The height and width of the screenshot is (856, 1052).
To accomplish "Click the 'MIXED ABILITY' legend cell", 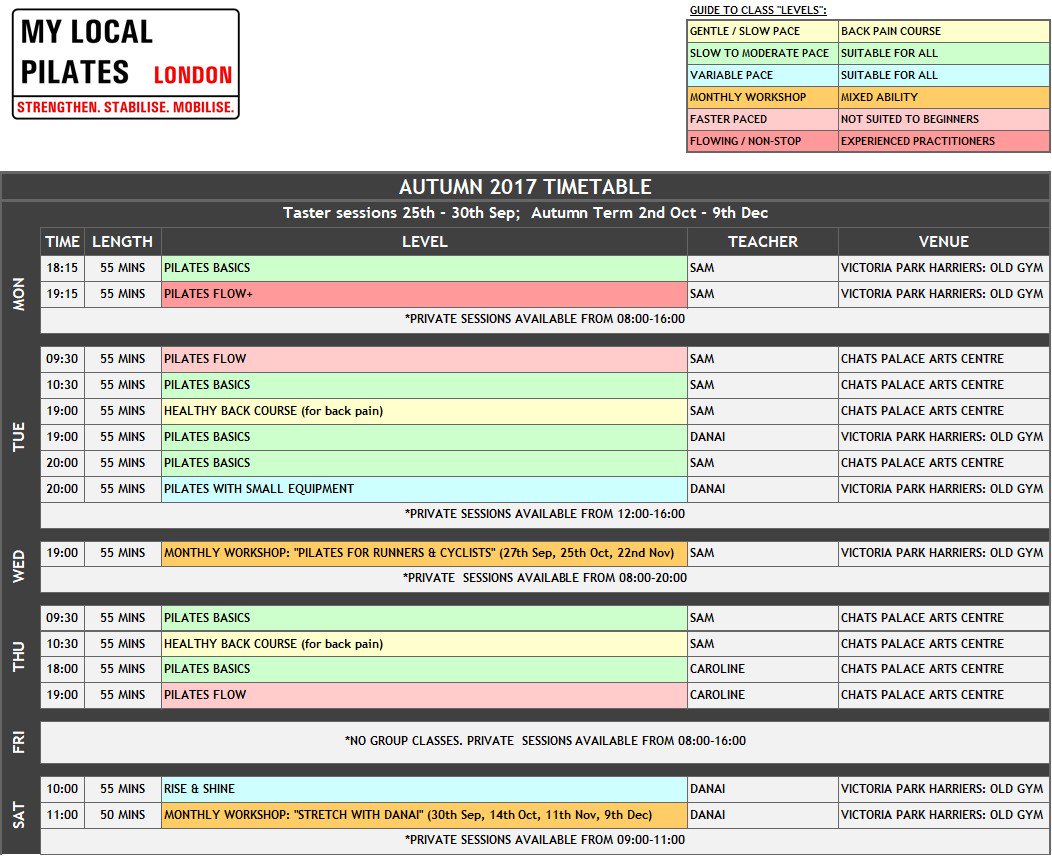I will tap(944, 97).
